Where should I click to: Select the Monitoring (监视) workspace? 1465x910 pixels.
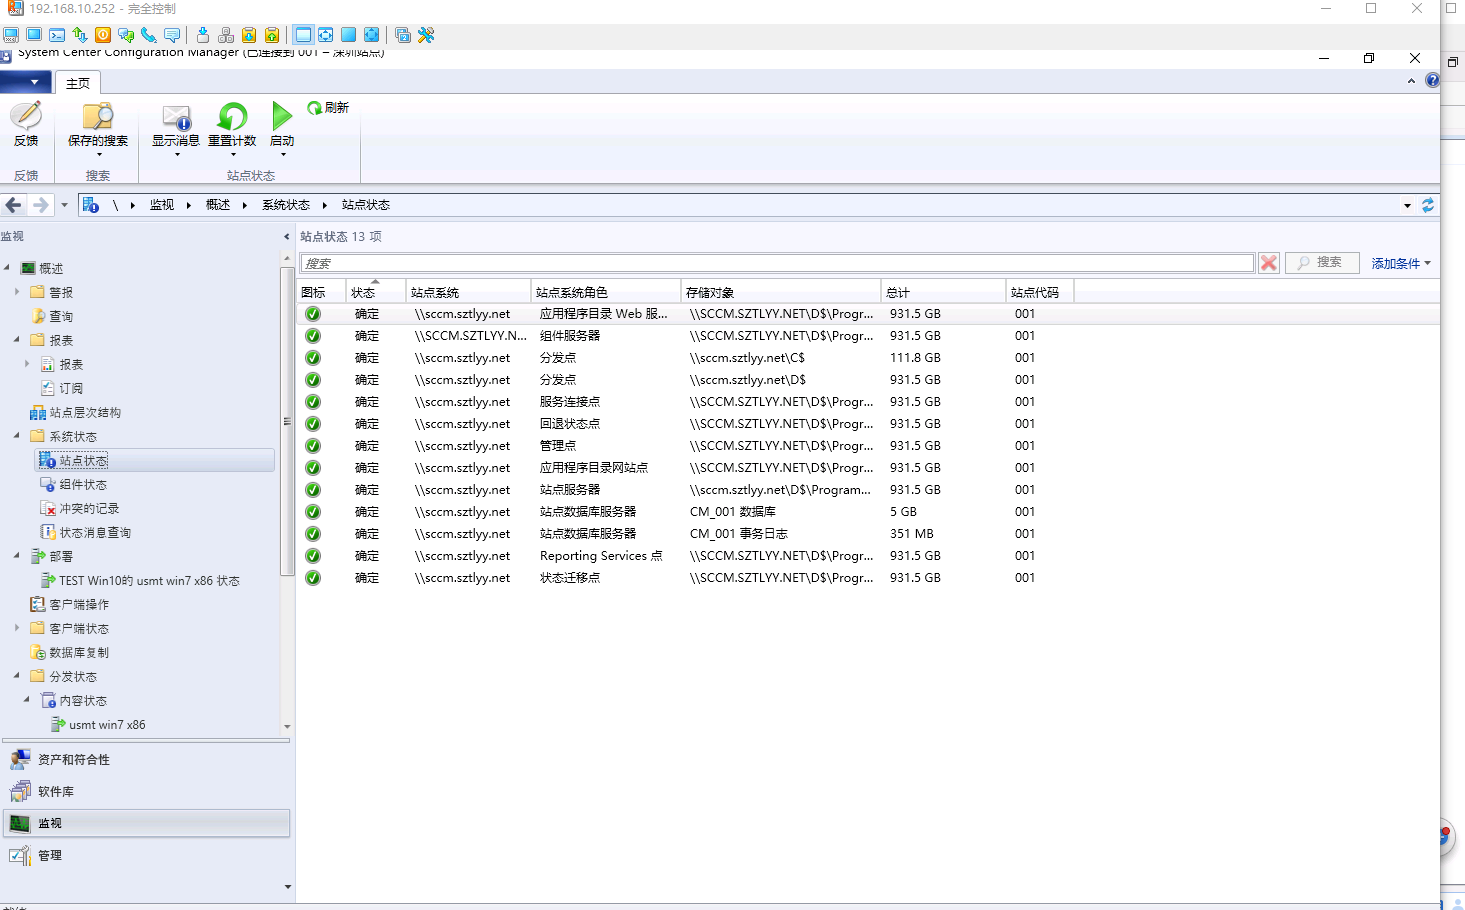146,824
